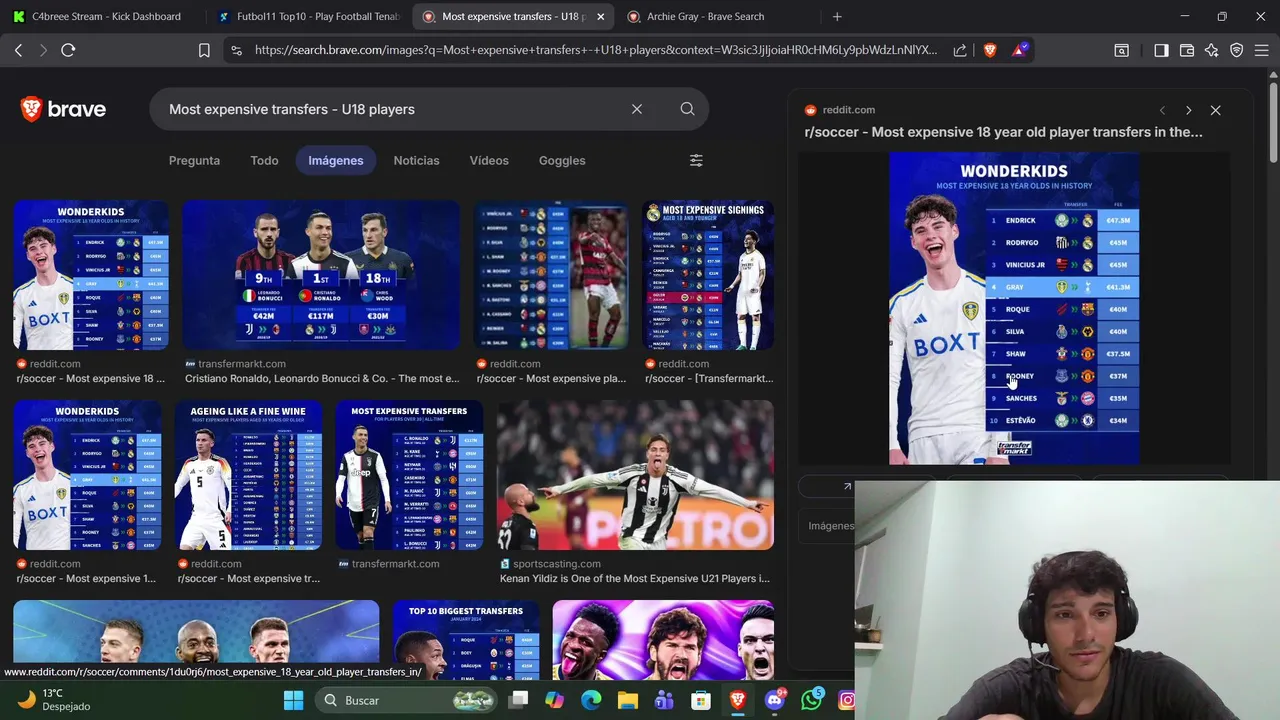The height and width of the screenshot is (720, 1280).
Task: Click the large Wonderkids preview image
Action: (1014, 308)
